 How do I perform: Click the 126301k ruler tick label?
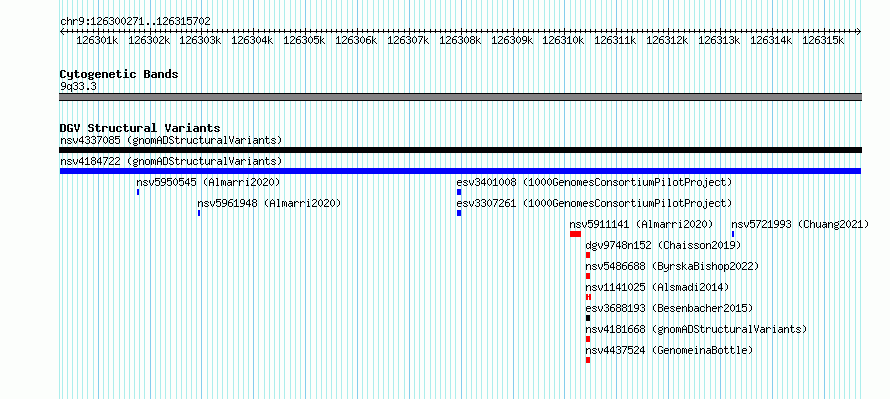(97, 40)
